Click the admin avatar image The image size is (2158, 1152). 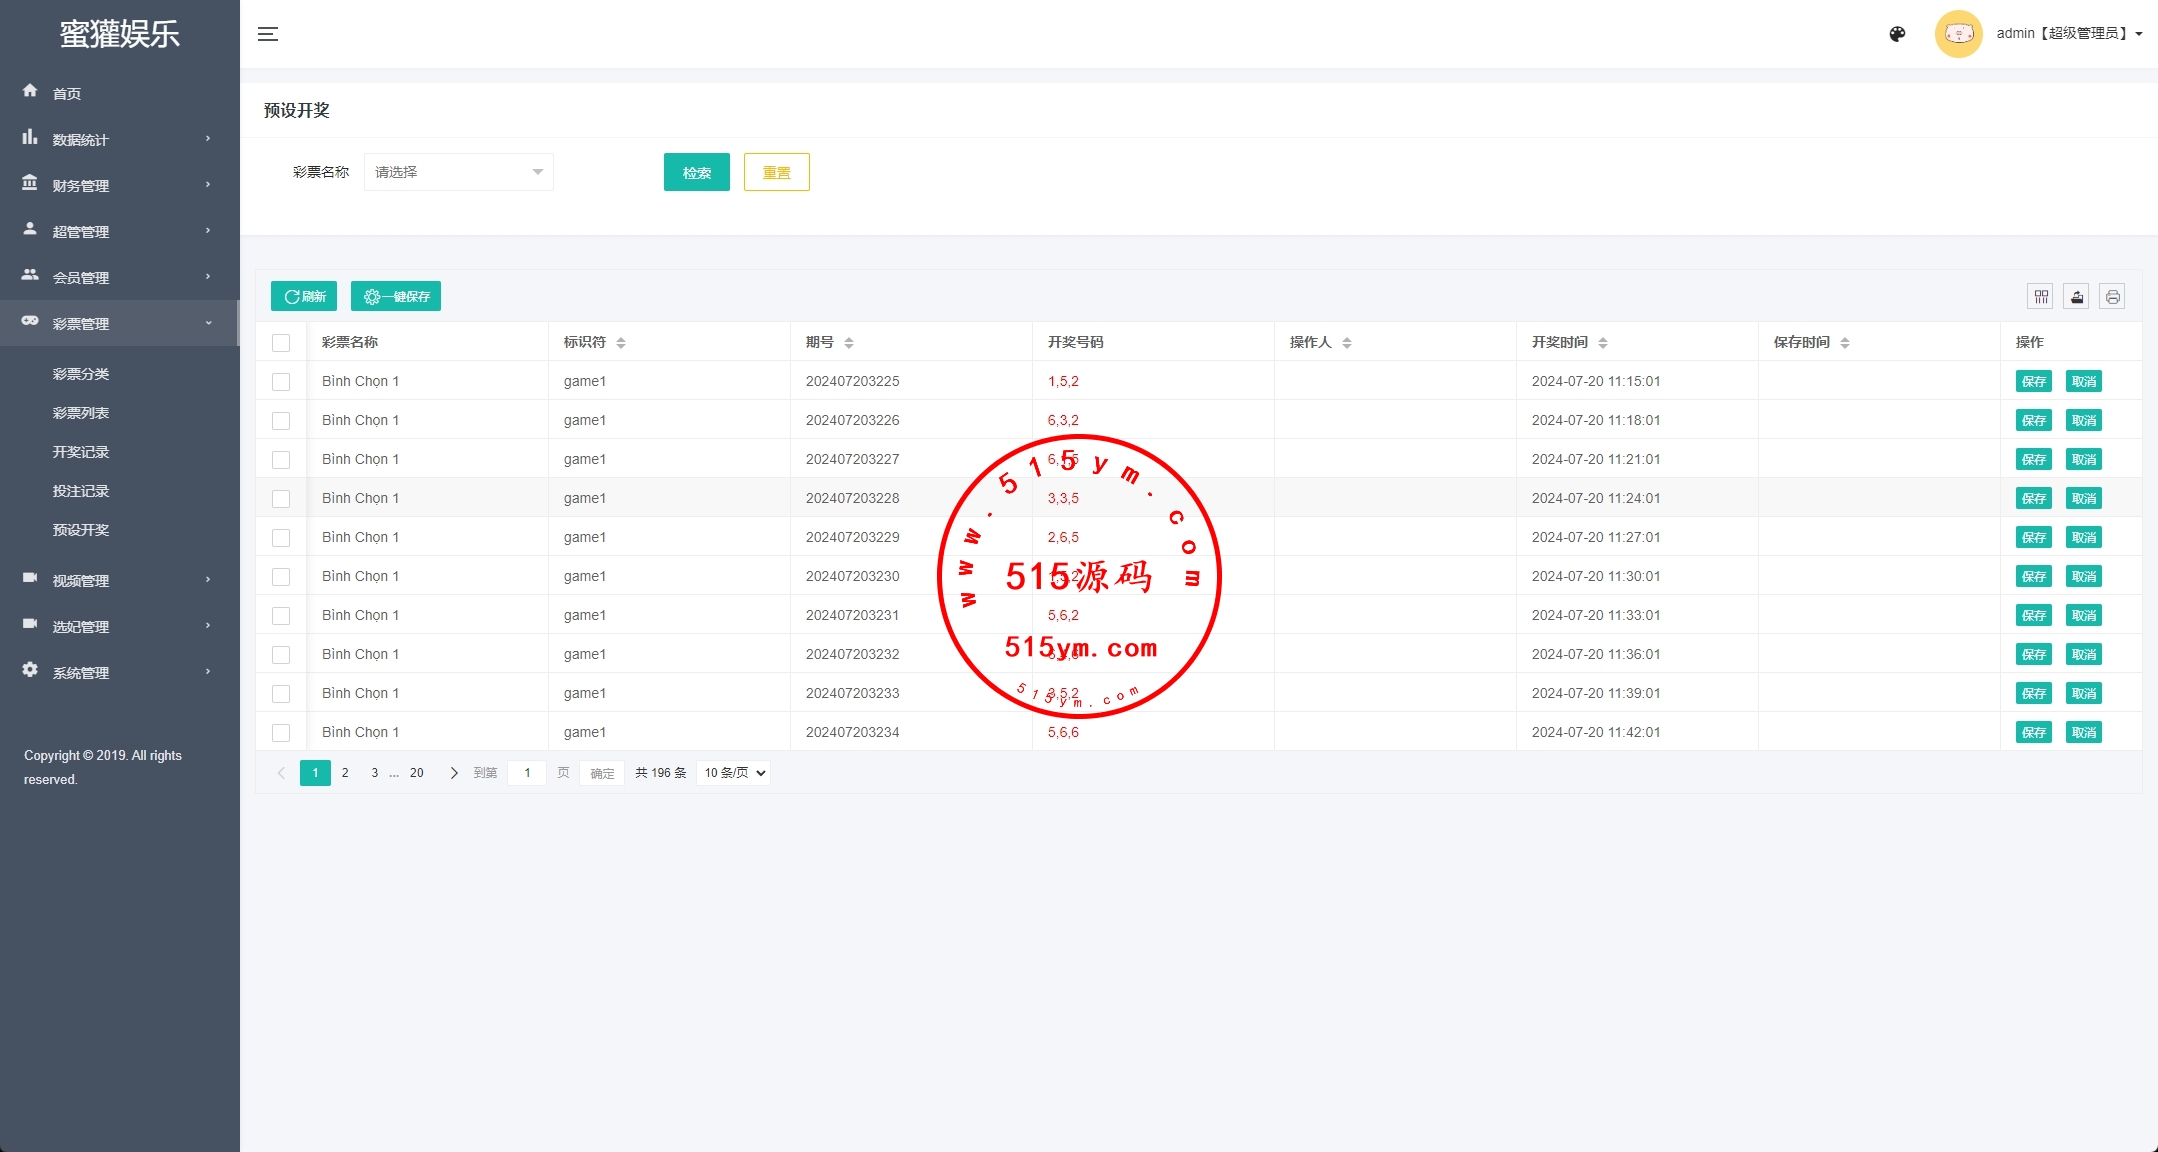pos(1958,34)
